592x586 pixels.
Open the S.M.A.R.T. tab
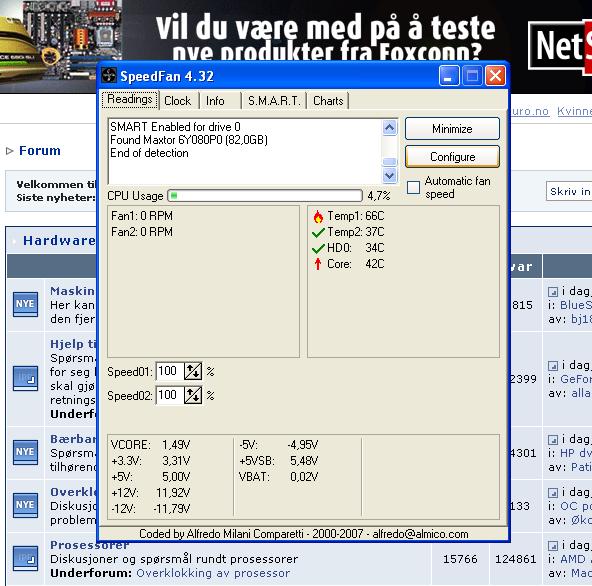point(274,101)
